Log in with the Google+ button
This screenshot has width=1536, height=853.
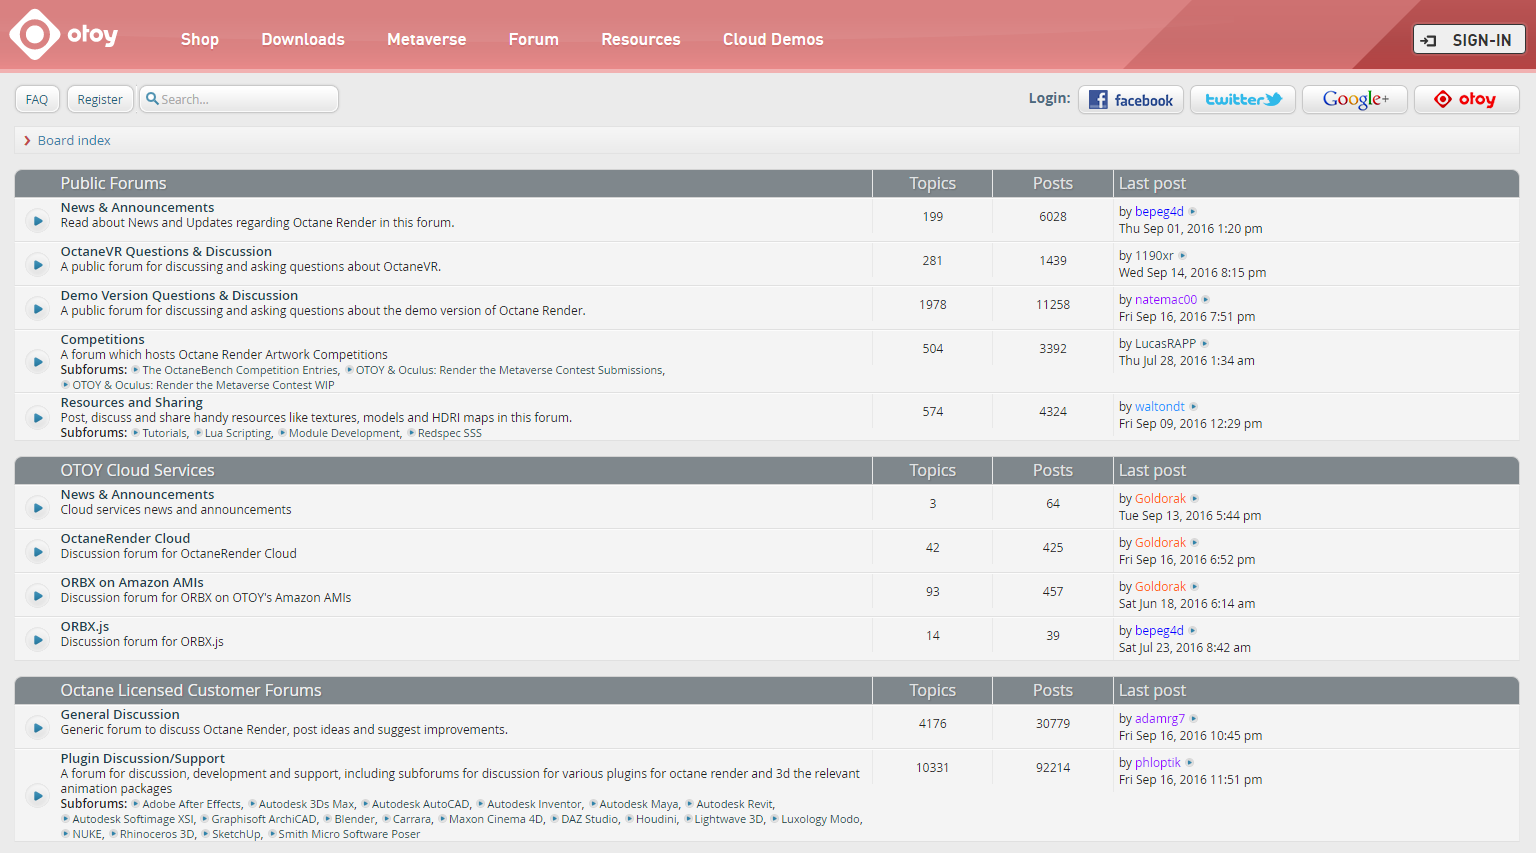point(1355,100)
